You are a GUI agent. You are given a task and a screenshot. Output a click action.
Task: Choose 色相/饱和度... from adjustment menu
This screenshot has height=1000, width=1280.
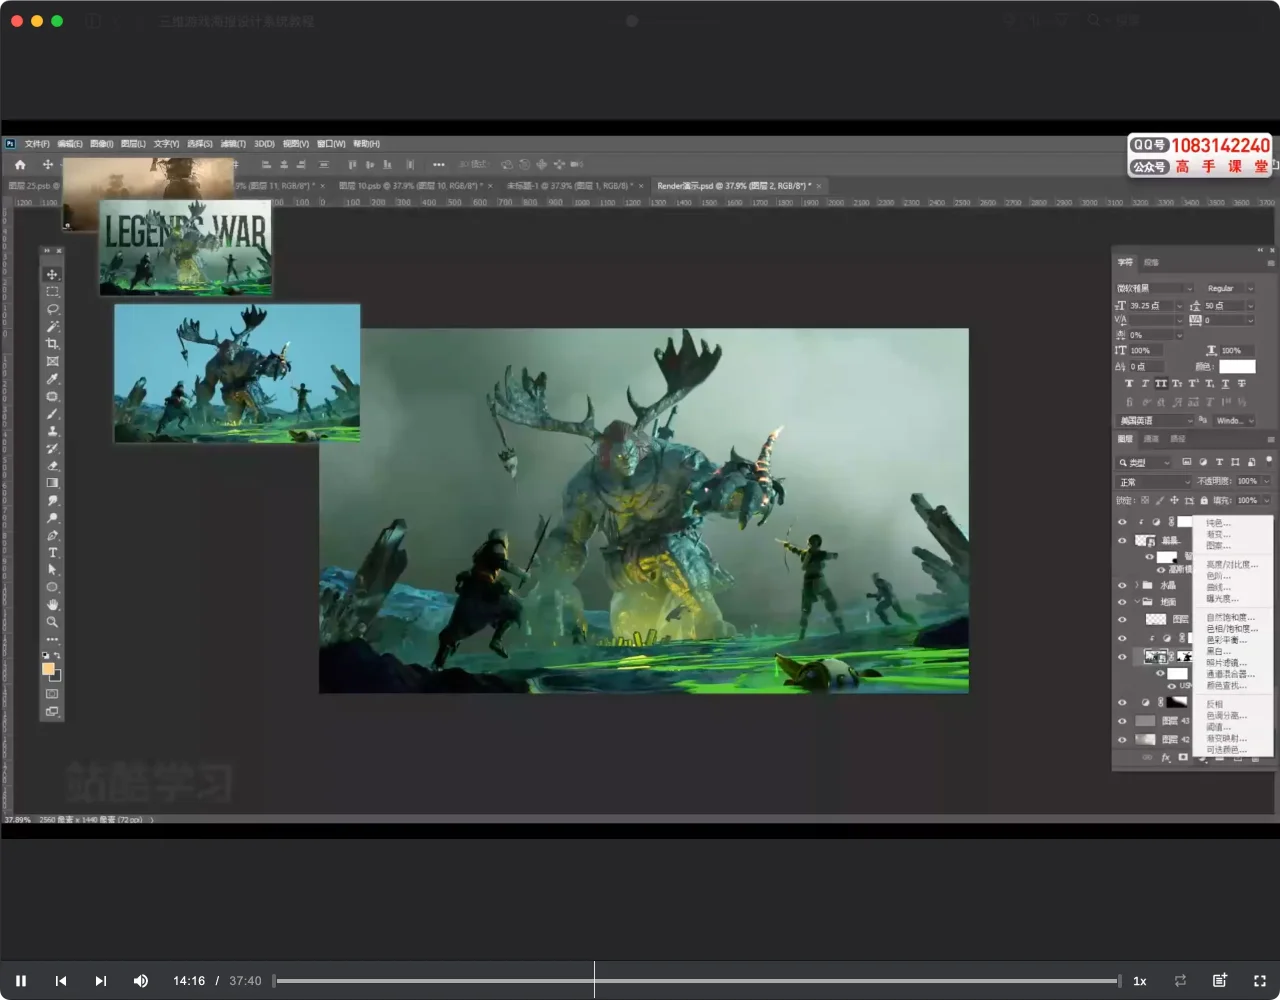[x=1232, y=629]
